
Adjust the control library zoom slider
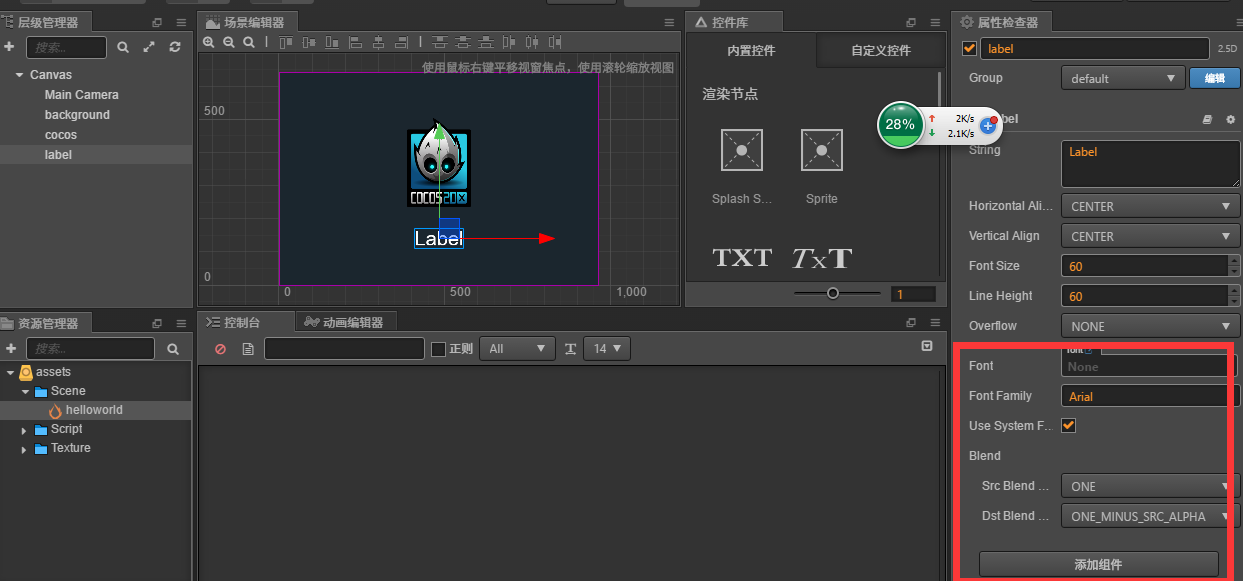[x=833, y=293]
